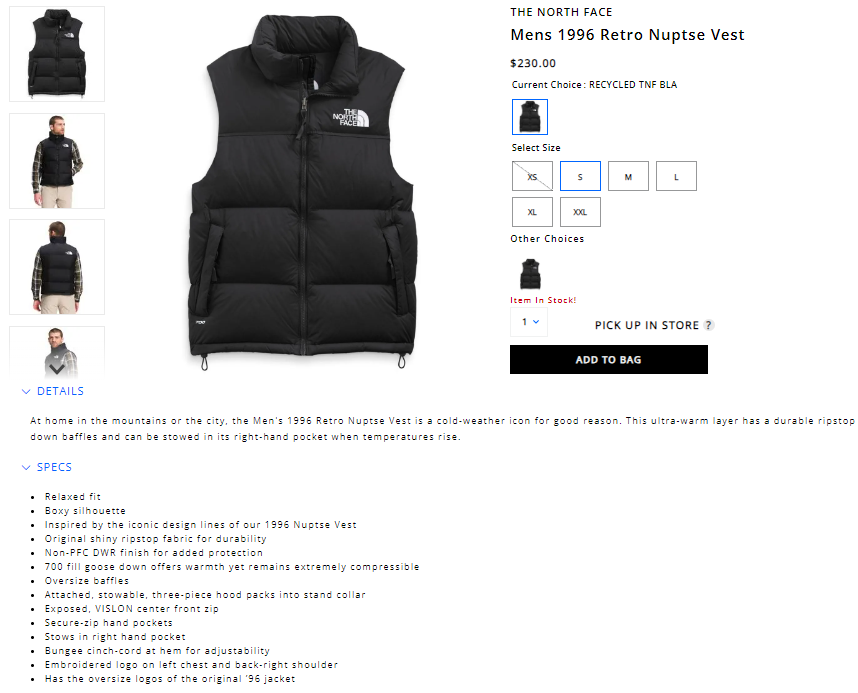Select size M
The height and width of the screenshot is (693, 858).
click(x=628, y=176)
